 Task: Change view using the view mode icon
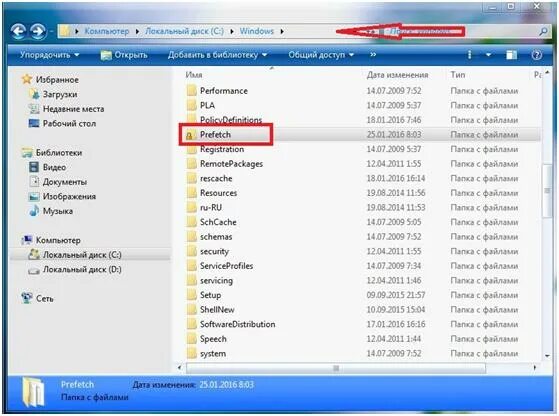click(470, 55)
